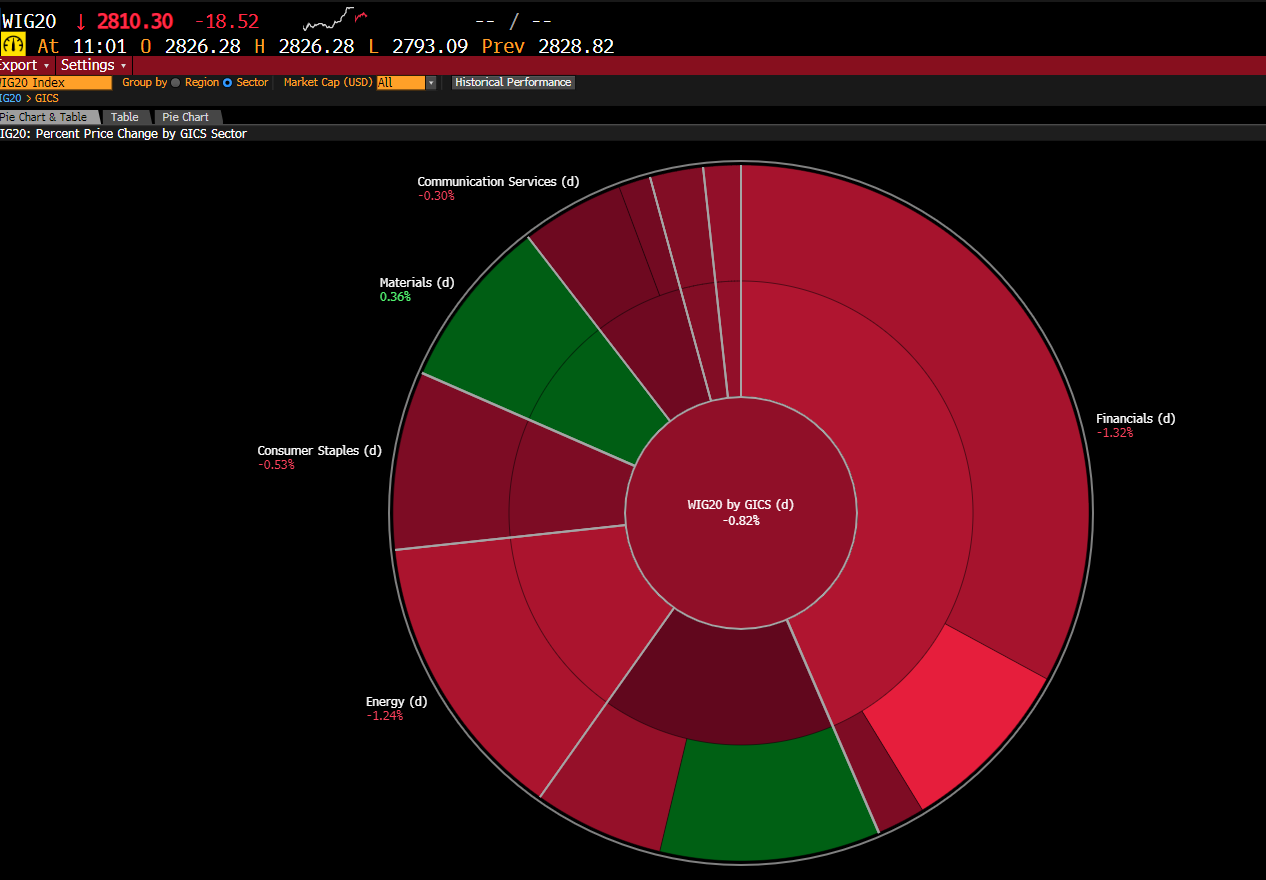1266x880 pixels.
Task: Click the GICS breadcrumb item
Action: [x=46, y=99]
